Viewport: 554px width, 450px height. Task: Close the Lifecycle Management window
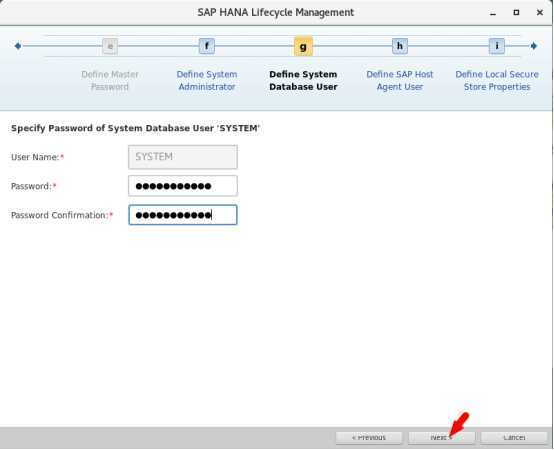pyautogui.click(x=540, y=13)
